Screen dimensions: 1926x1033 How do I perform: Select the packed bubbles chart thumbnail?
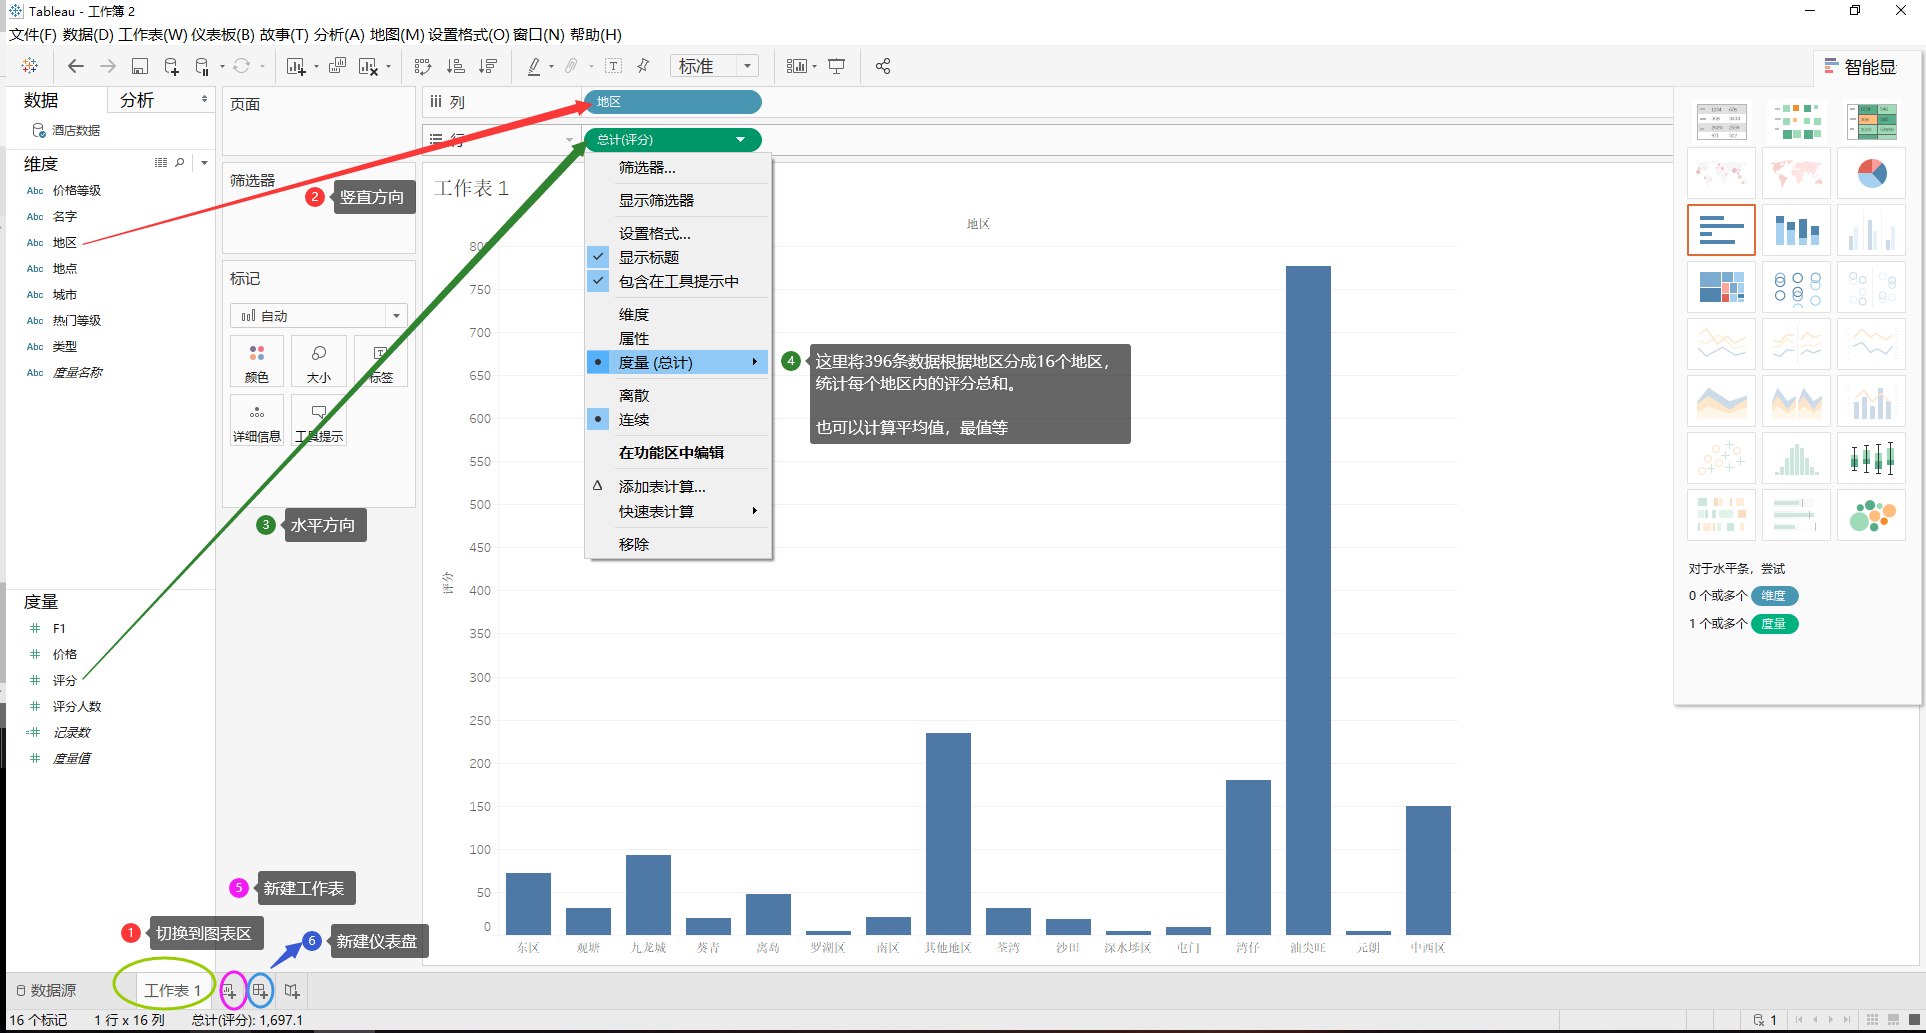point(1872,515)
